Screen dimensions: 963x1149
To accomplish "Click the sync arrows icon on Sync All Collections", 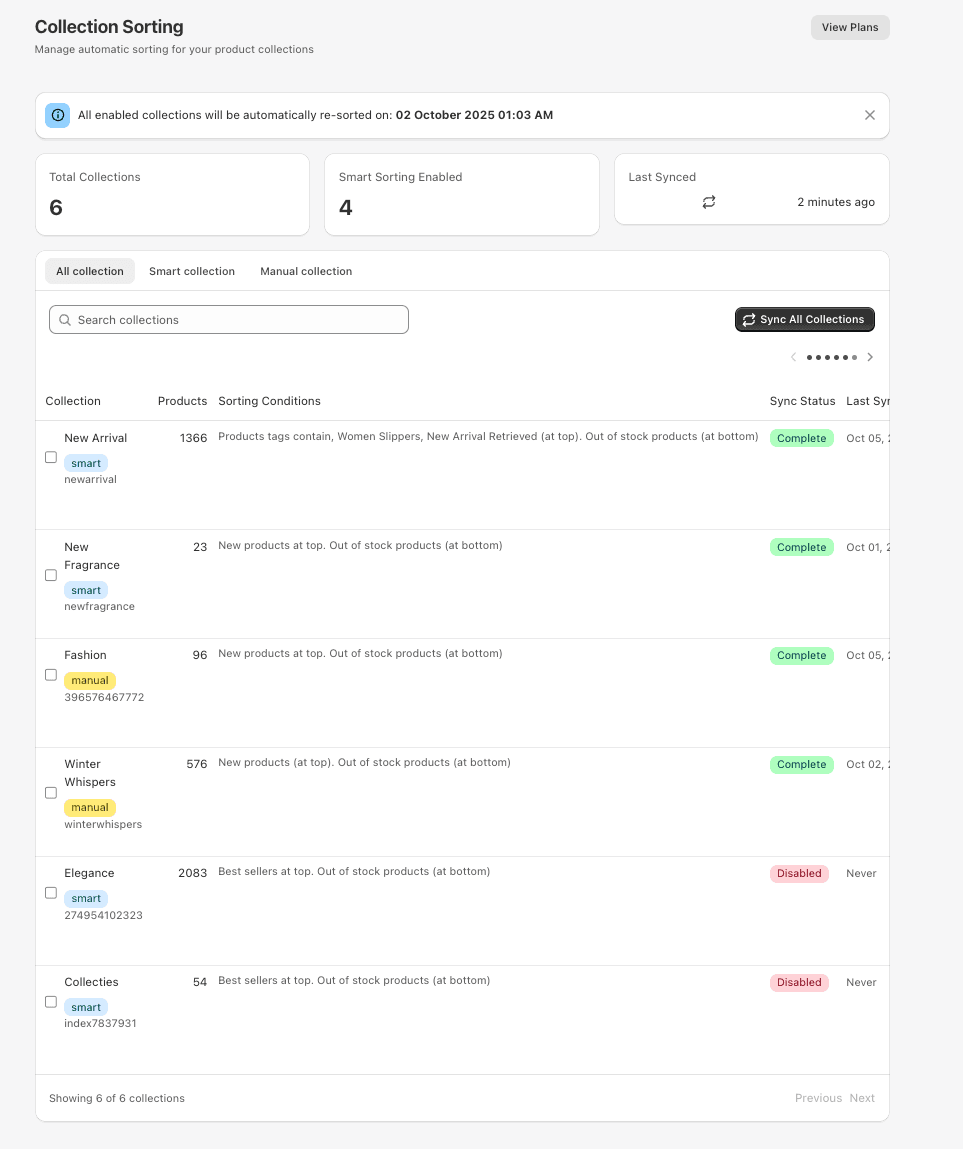I will click(x=748, y=319).
